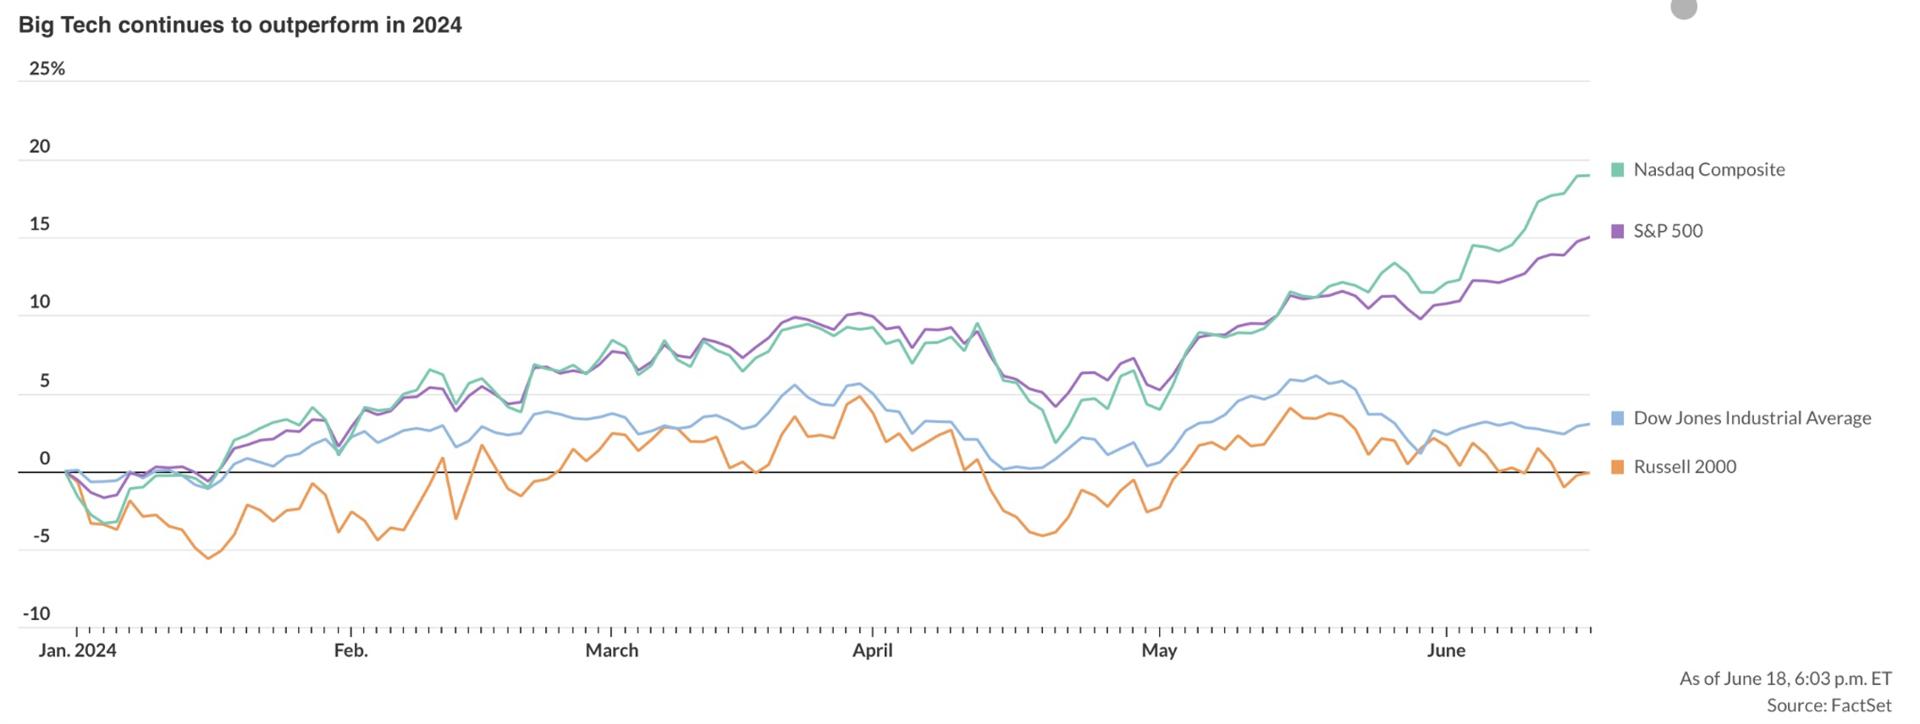Click the March x-axis label
Image resolution: width=1920 pixels, height=724 pixels.
coord(611,651)
